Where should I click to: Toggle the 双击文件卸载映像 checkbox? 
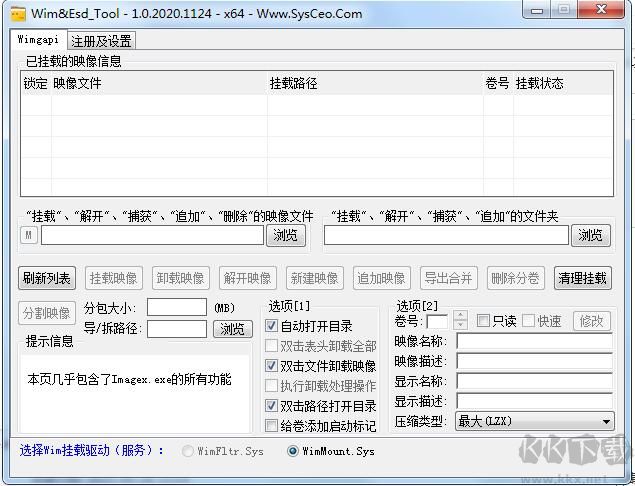tap(271, 366)
